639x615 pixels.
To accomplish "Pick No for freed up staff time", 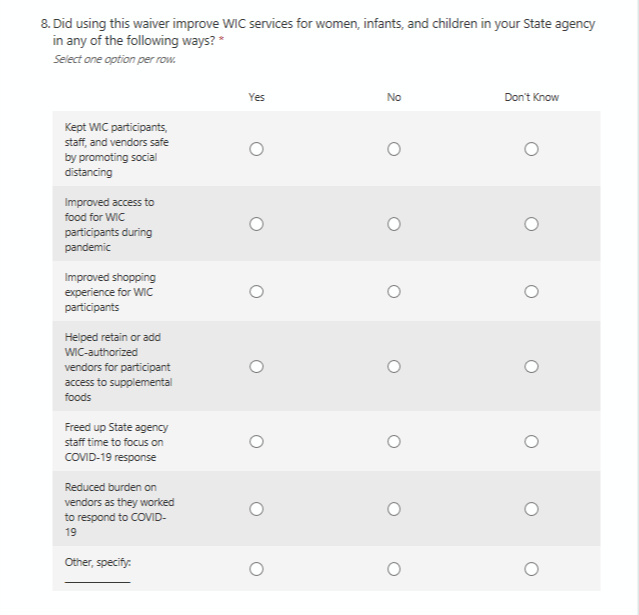I will pos(394,441).
